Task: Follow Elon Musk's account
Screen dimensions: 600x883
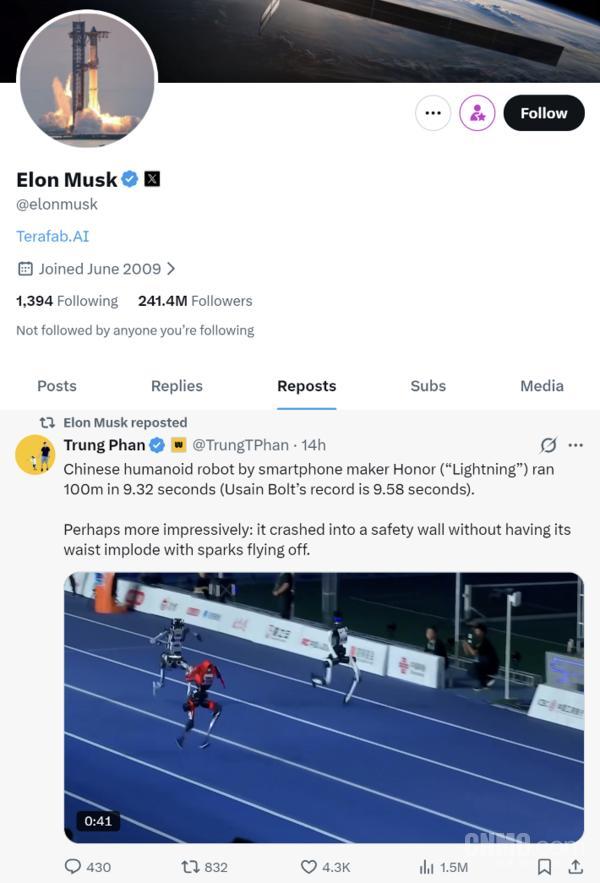Action: pyautogui.click(x=544, y=113)
